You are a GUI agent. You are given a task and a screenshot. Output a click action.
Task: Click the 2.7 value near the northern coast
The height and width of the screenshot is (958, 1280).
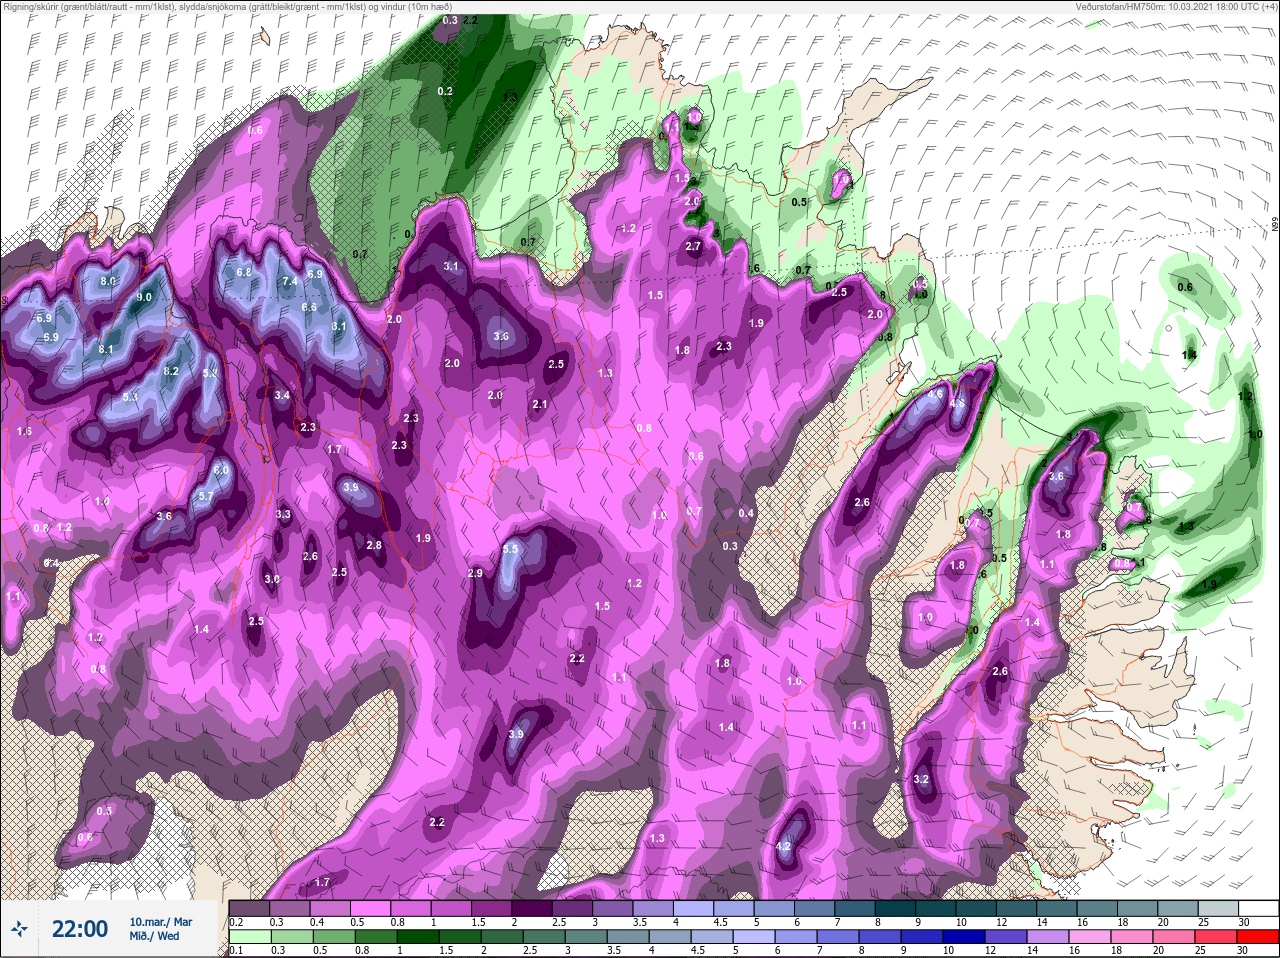pos(693,246)
